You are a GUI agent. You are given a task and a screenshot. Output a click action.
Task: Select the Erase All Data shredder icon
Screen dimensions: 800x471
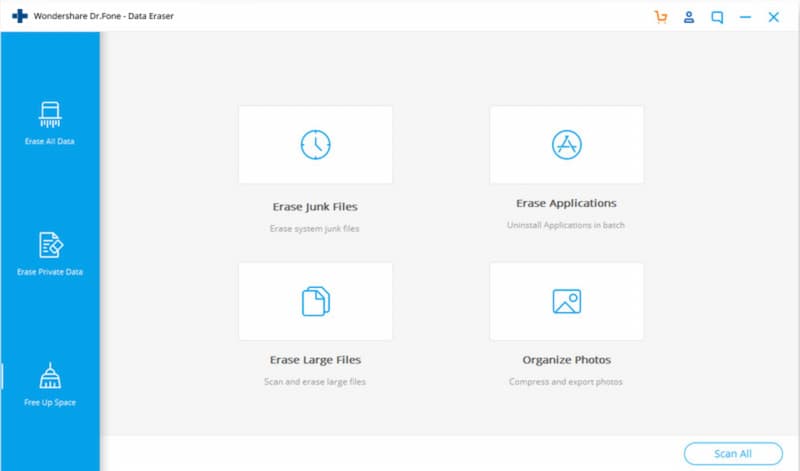(50, 113)
